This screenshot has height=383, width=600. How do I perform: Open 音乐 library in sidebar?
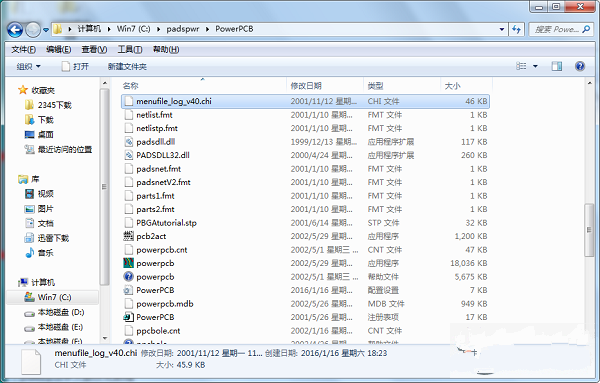tap(39, 253)
